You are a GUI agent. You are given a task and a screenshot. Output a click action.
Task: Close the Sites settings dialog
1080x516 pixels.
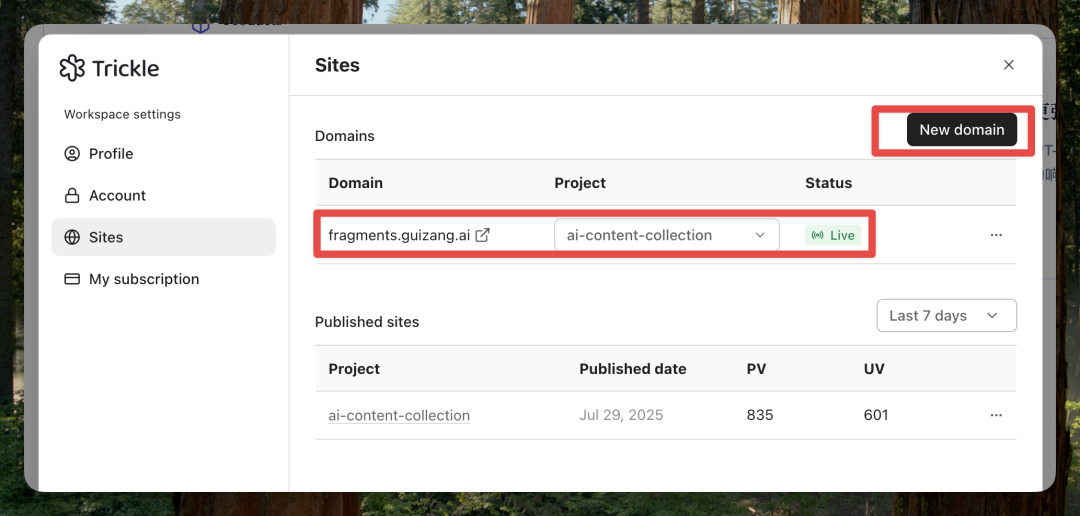coord(1008,65)
